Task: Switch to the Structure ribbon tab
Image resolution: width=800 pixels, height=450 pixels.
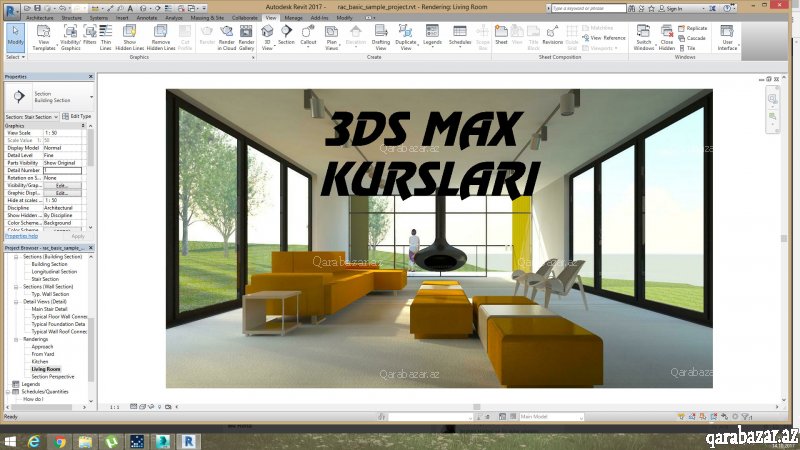Action: tap(71, 18)
